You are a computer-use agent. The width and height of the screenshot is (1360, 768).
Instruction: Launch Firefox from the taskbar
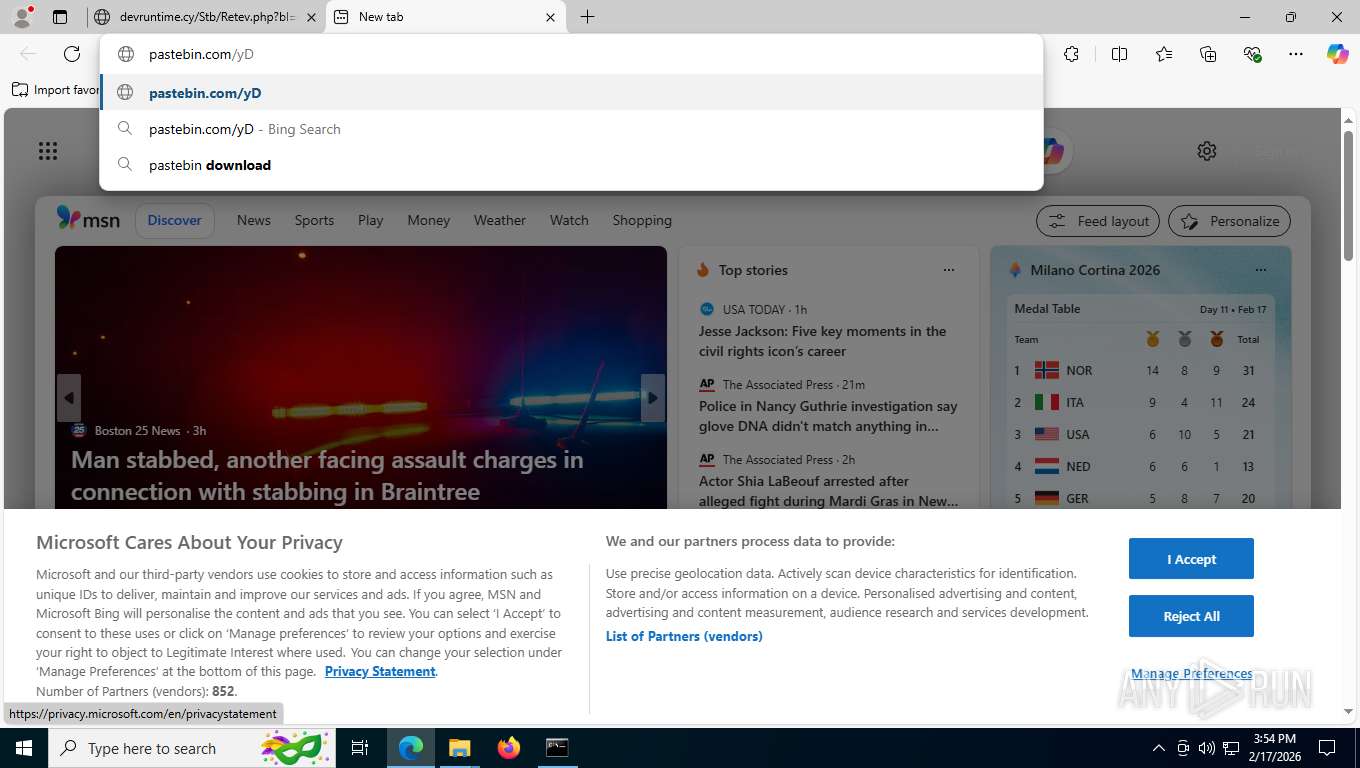(x=509, y=748)
